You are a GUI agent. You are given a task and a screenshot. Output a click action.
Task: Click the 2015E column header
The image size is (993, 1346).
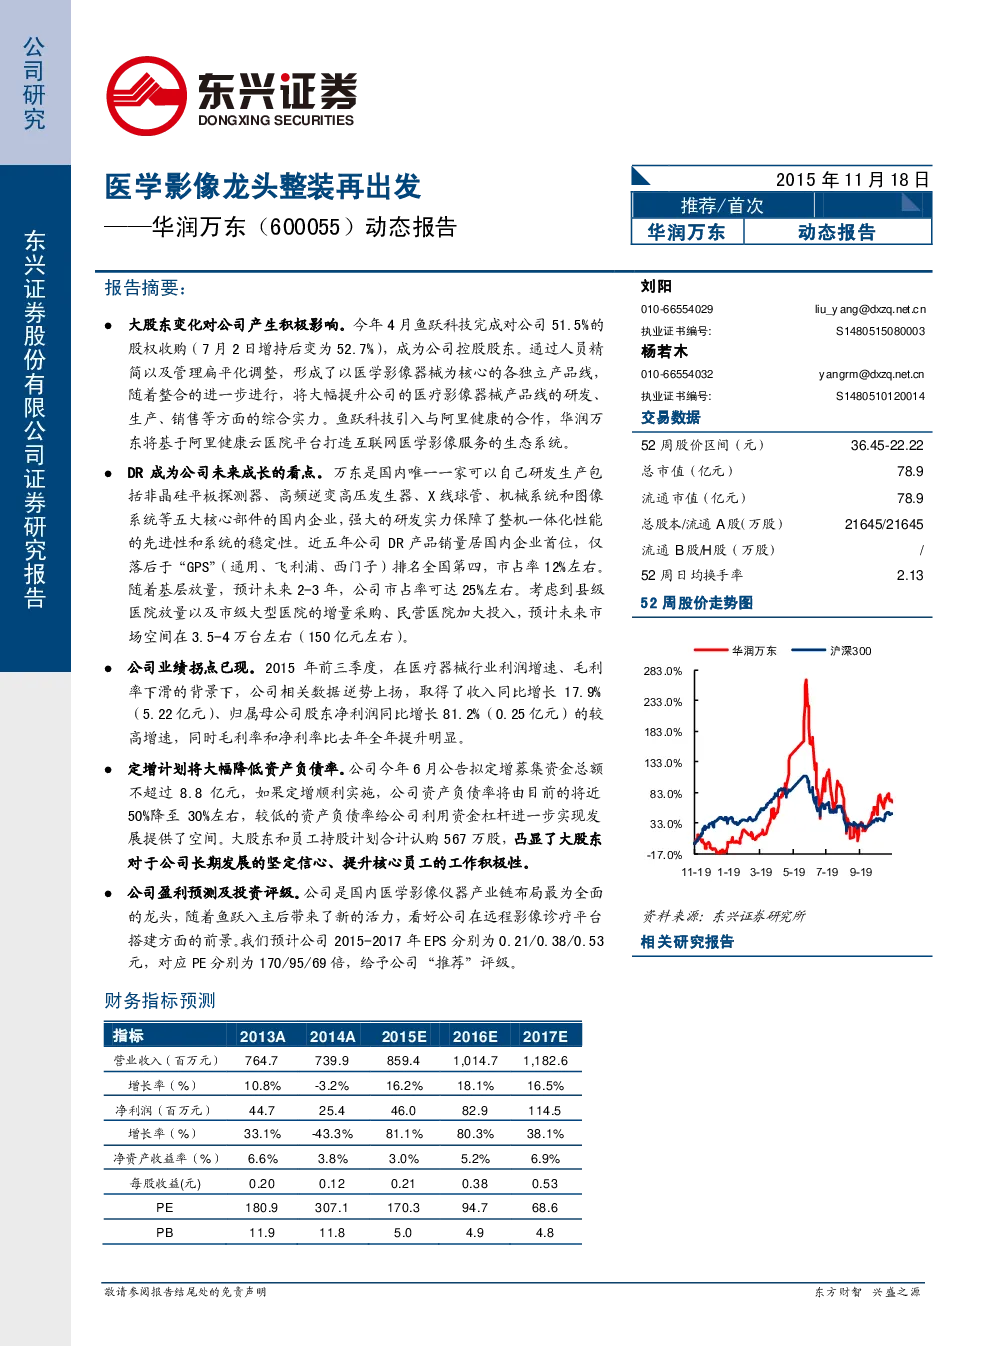404,1037
